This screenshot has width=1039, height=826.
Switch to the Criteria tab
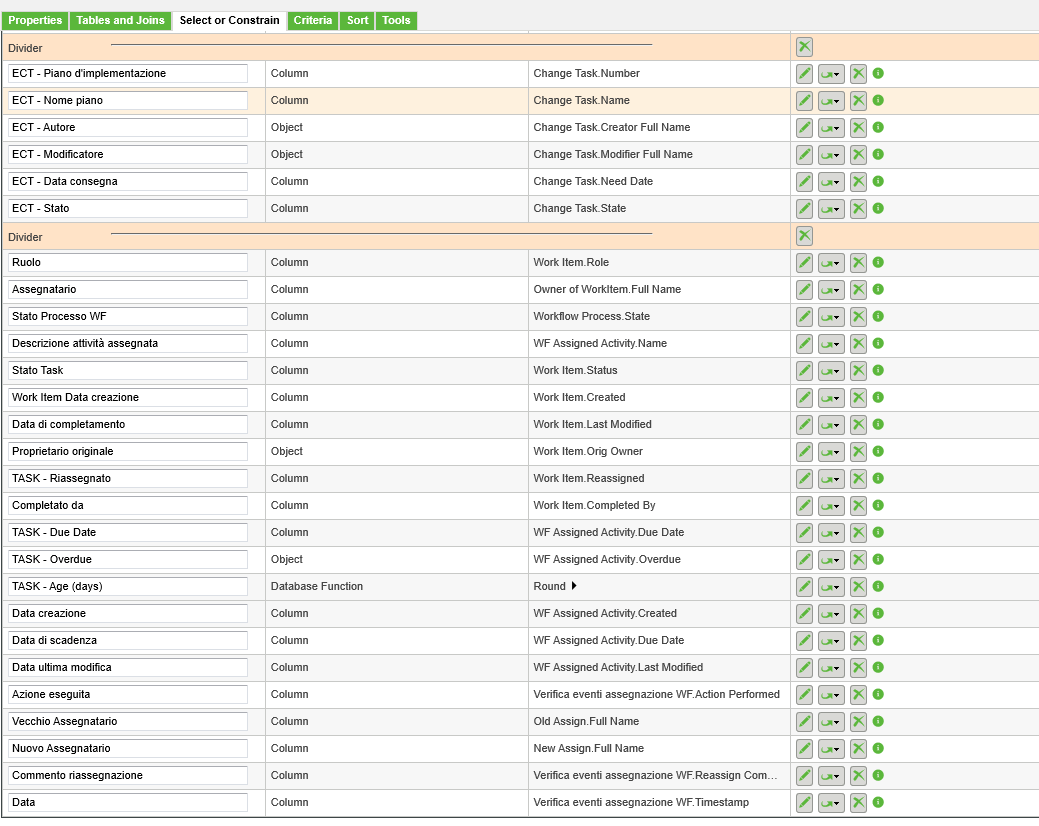(x=312, y=19)
